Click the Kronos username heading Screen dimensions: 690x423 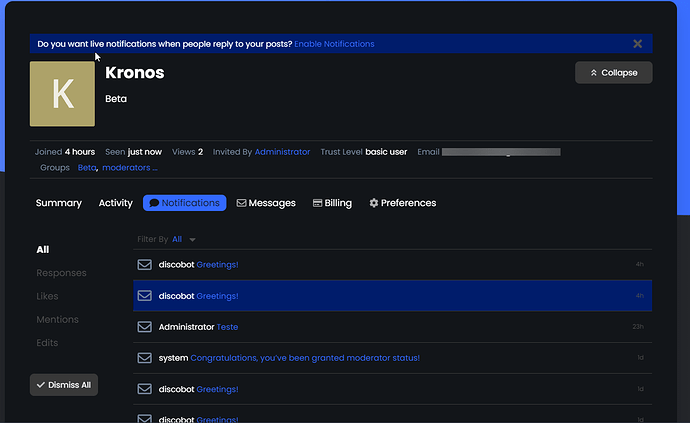(135, 73)
